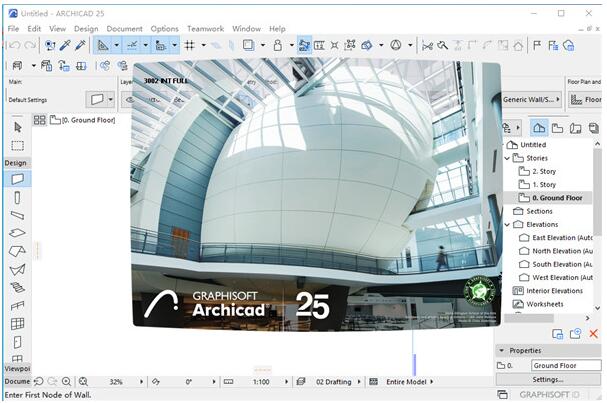Image resolution: width=607 pixels, height=403 pixels.
Task: Click the Zoom In magnifier icon
Action: click(66, 382)
